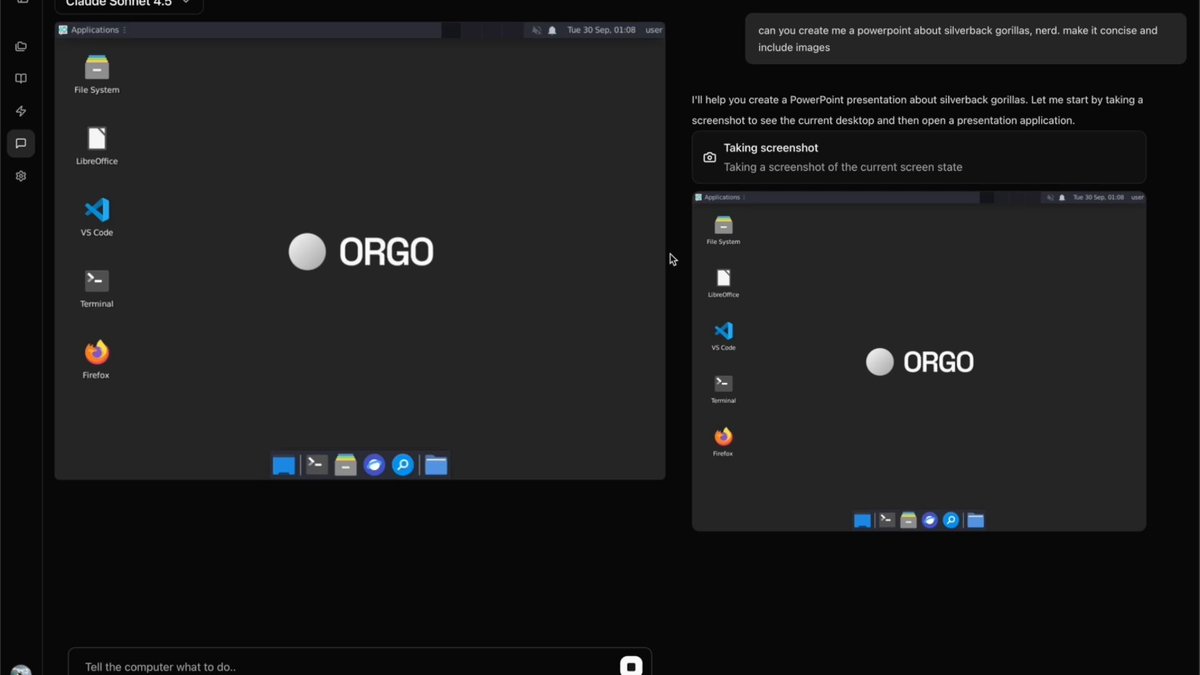The image size is (1200, 675).
Task: Select Firefox icon on large desktop
Action: point(97,359)
